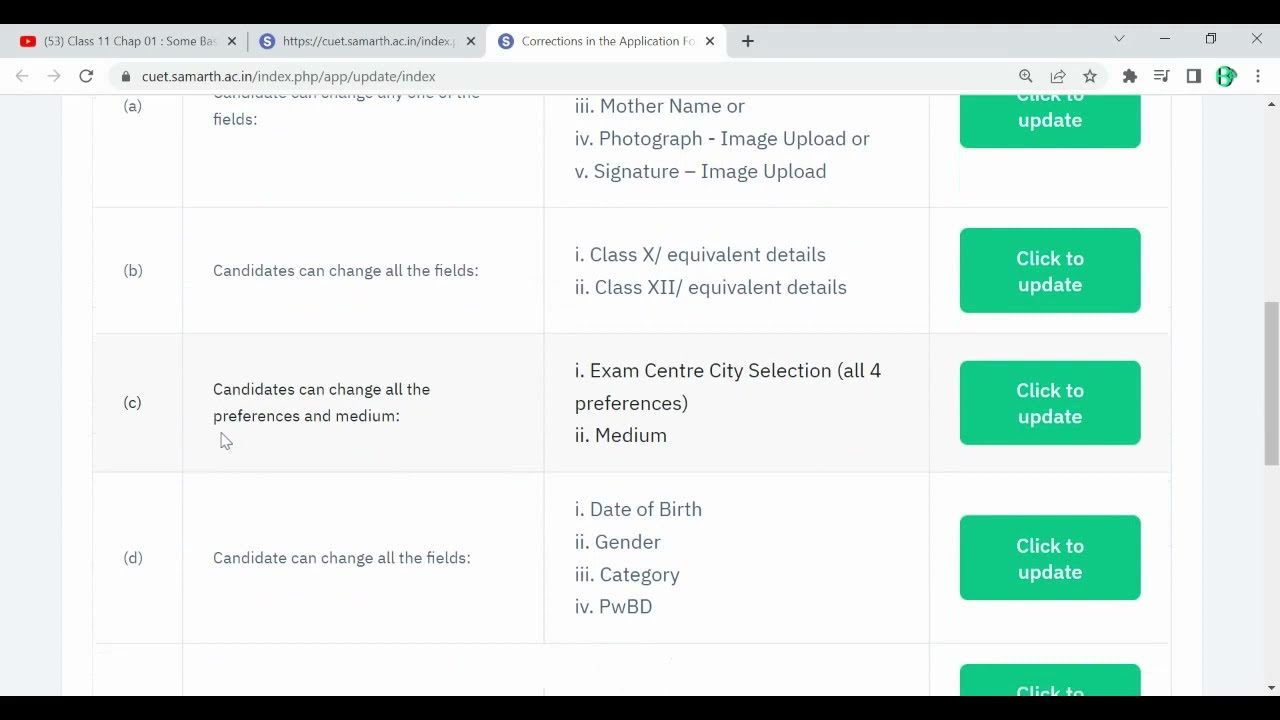
Task: Switch to https://cuet.samarth.ac.in/index tab
Action: 367,41
